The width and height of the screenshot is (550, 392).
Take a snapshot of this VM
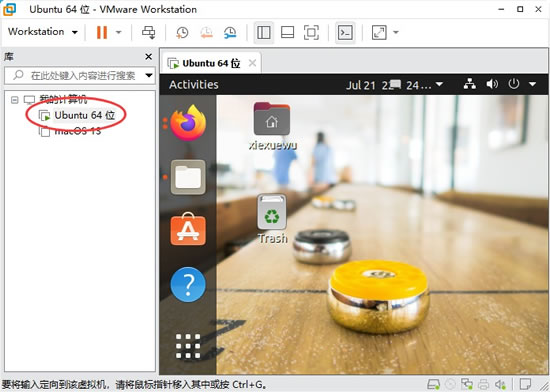point(182,32)
